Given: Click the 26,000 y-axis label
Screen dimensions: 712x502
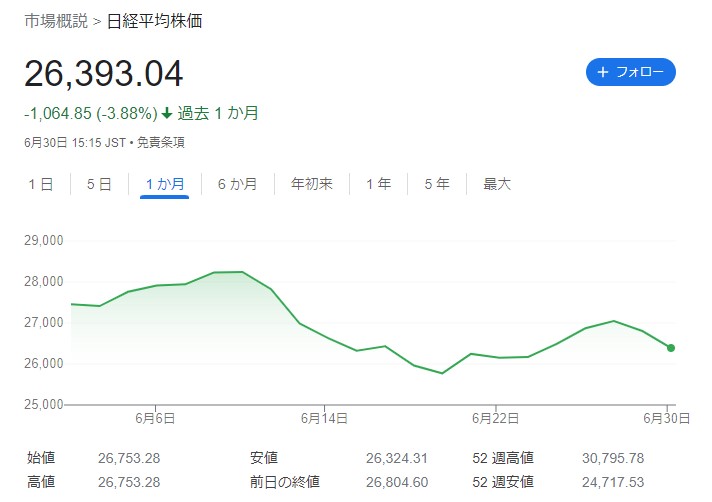Looking at the screenshot, I should [x=44, y=363].
